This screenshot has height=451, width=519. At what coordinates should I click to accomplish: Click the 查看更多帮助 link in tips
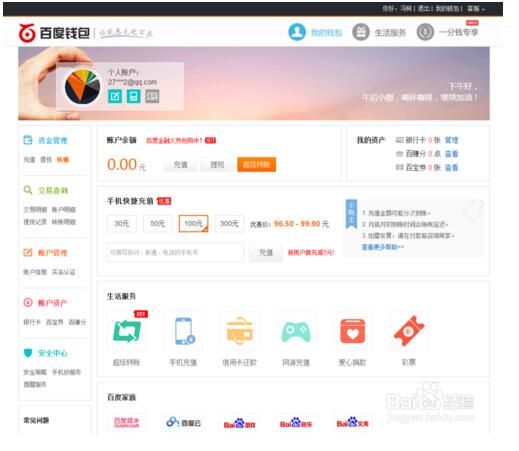point(383,247)
